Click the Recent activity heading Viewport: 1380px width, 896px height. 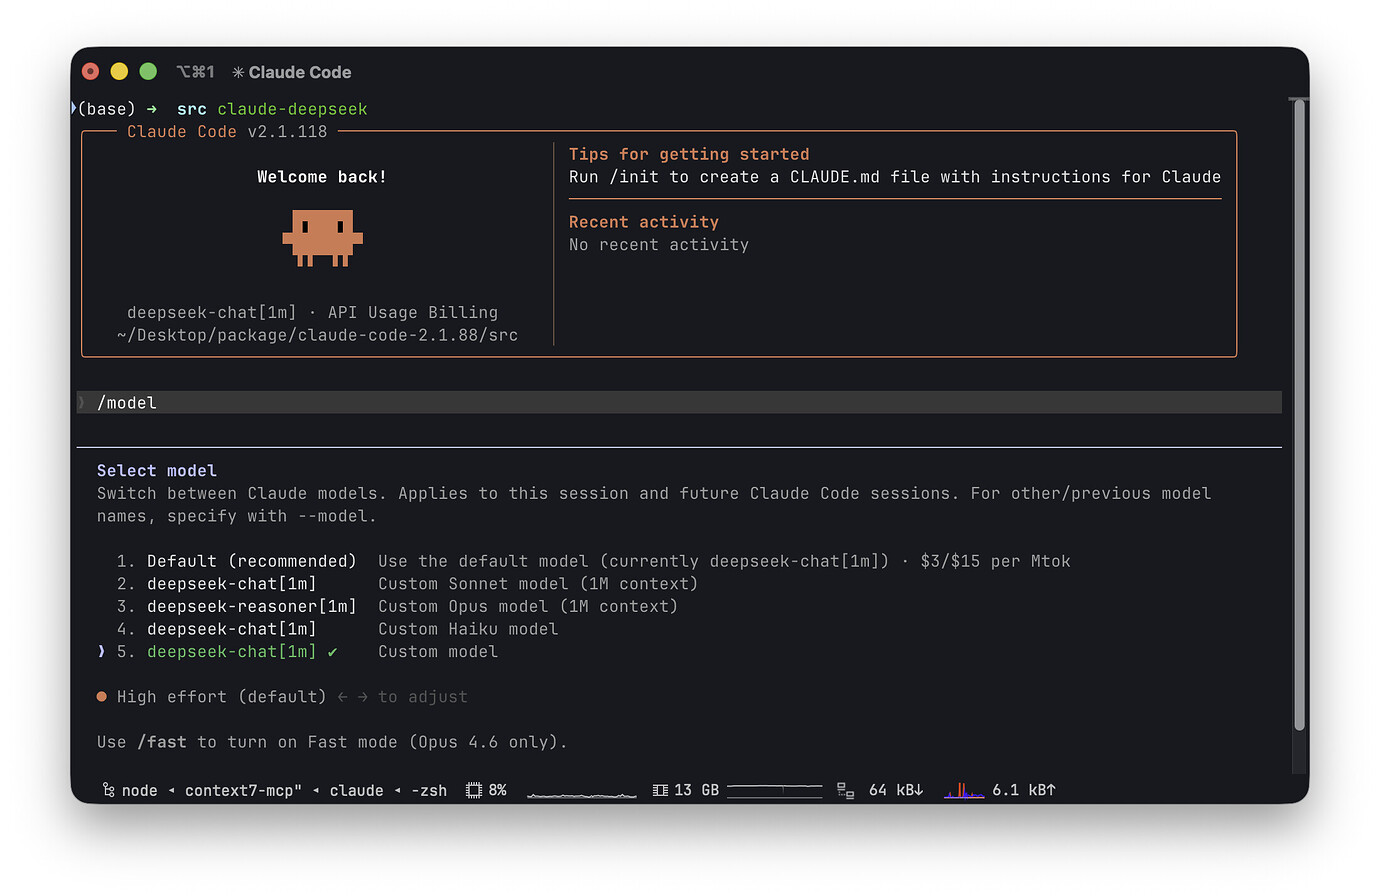point(644,222)
